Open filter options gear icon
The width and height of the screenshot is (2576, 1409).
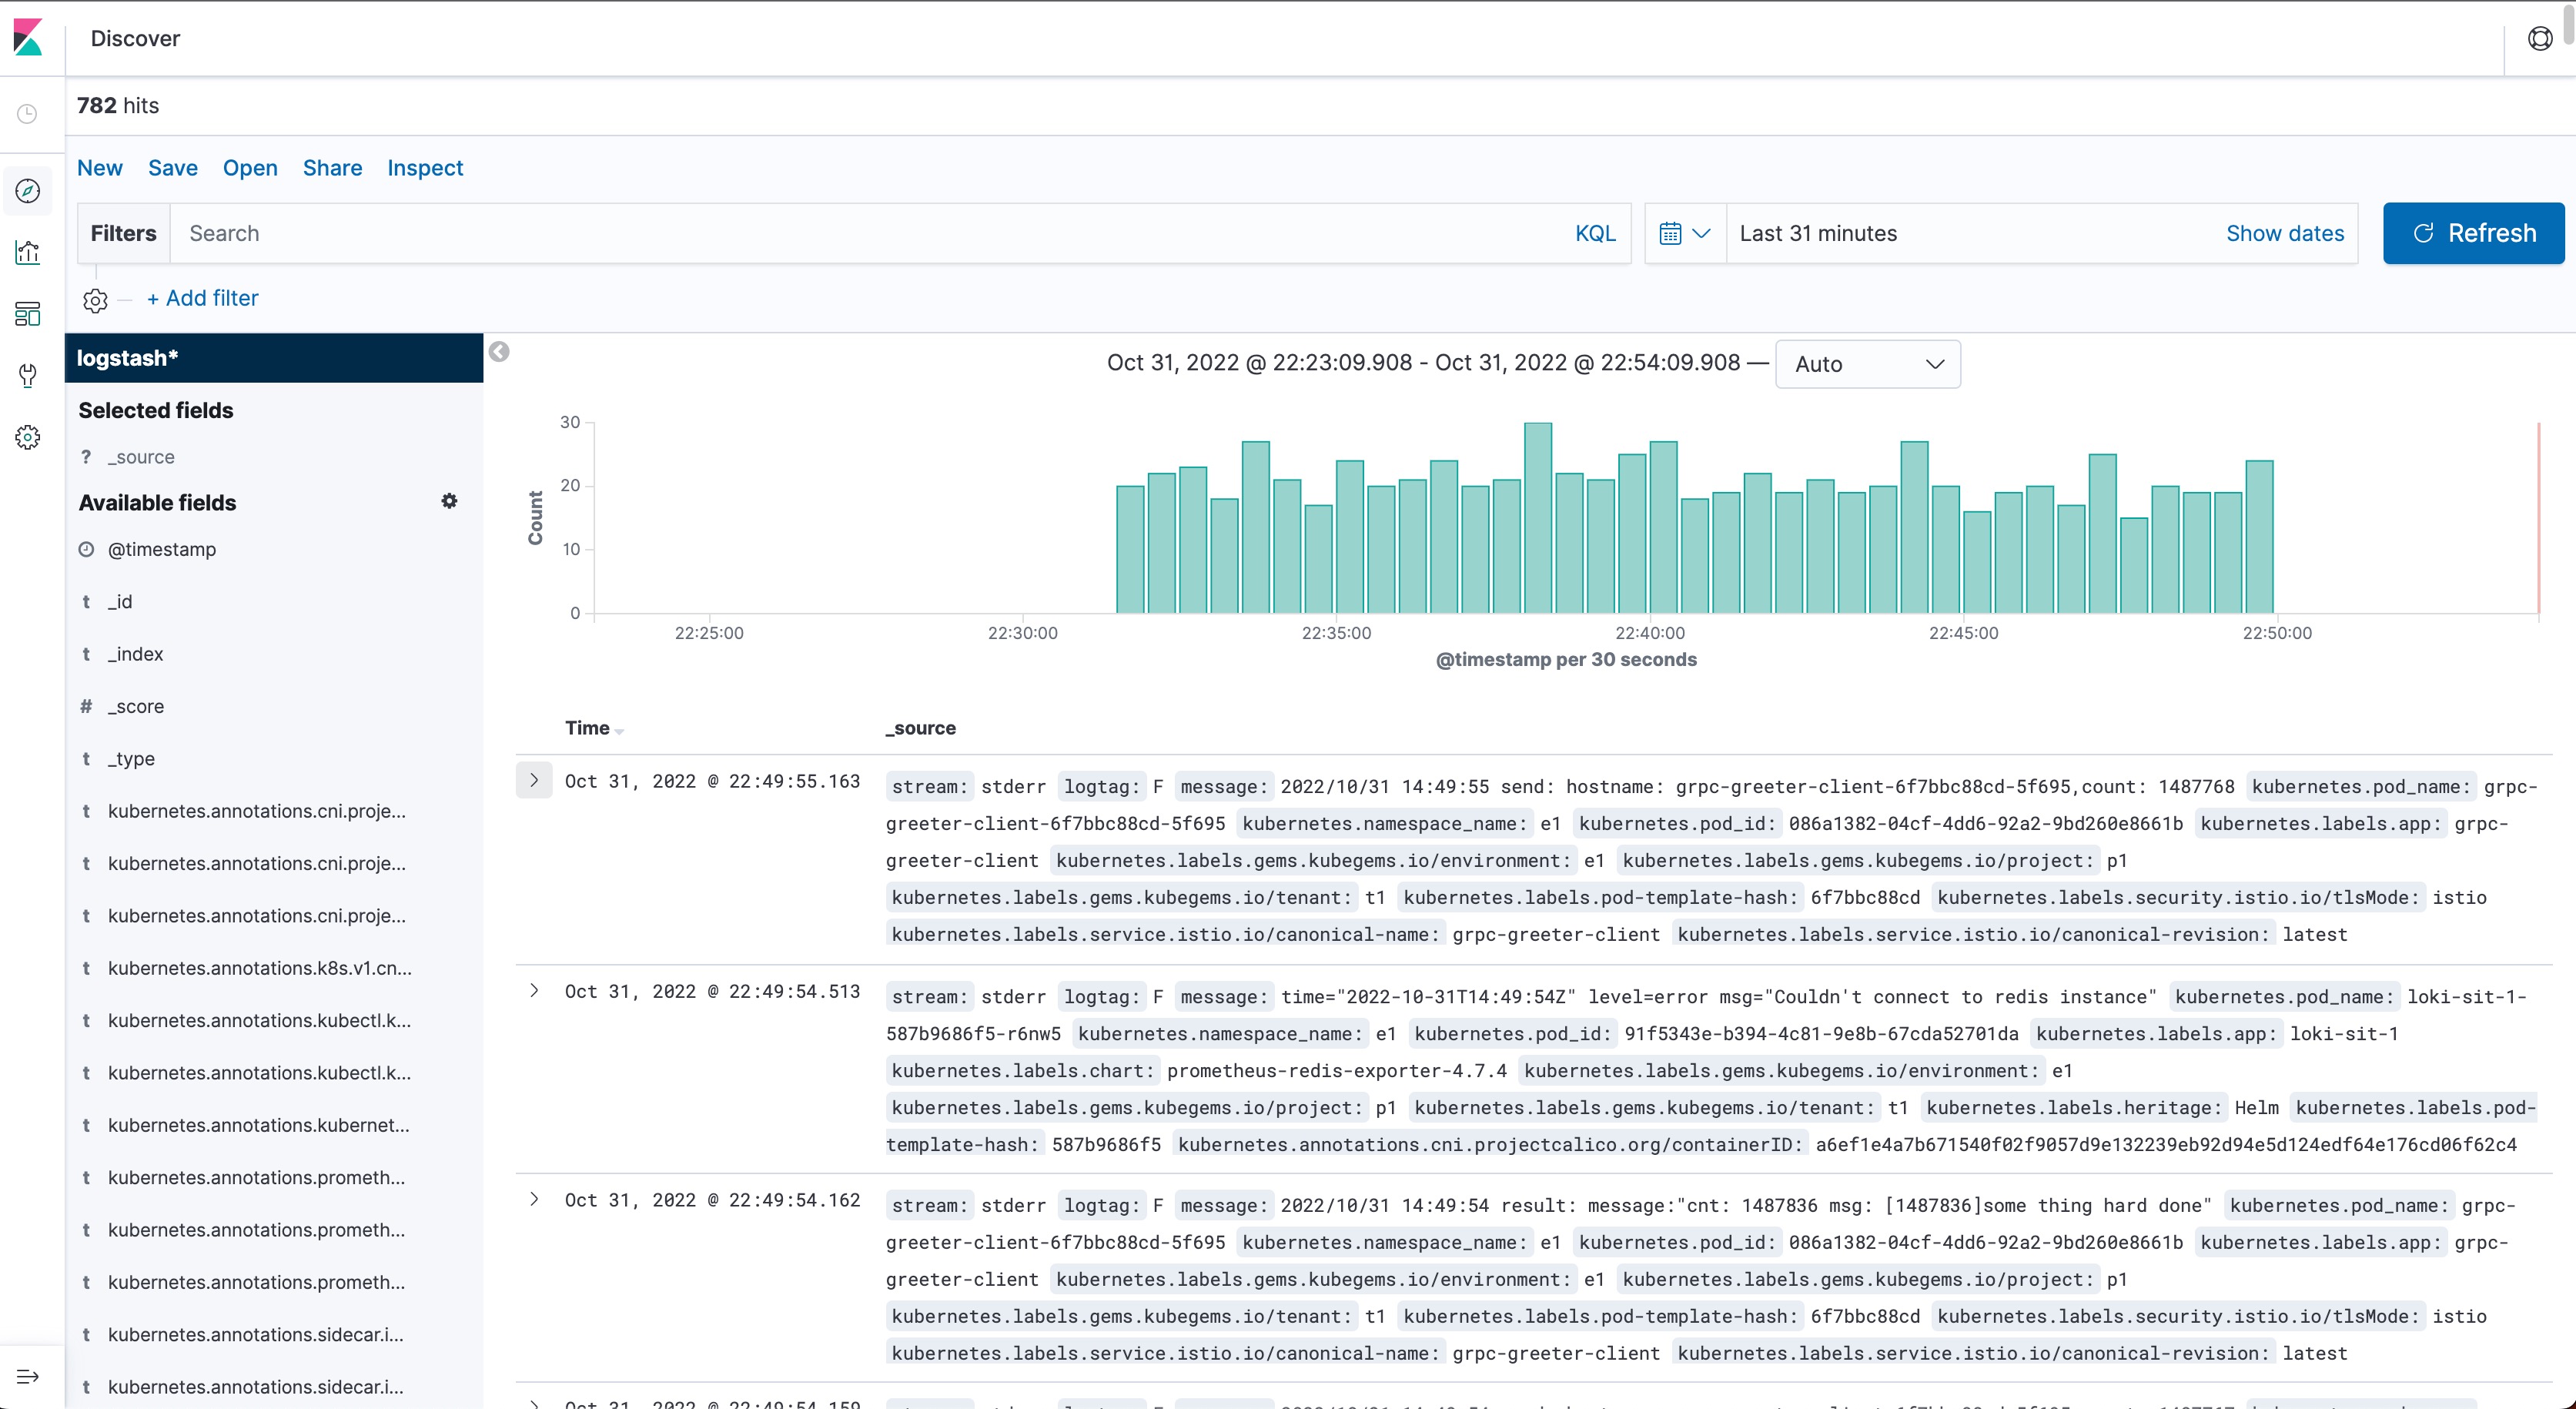95,300
